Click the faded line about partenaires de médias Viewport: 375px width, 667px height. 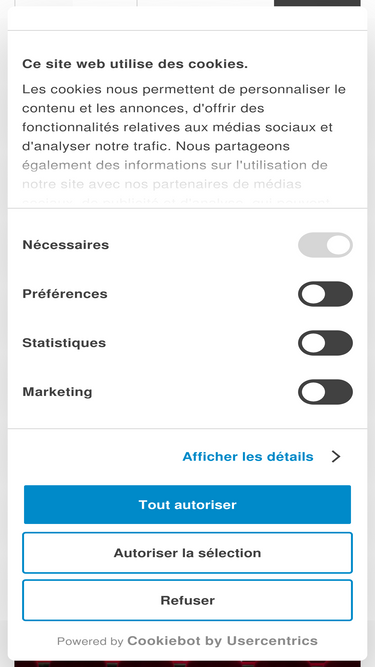(x=162, y=184)
